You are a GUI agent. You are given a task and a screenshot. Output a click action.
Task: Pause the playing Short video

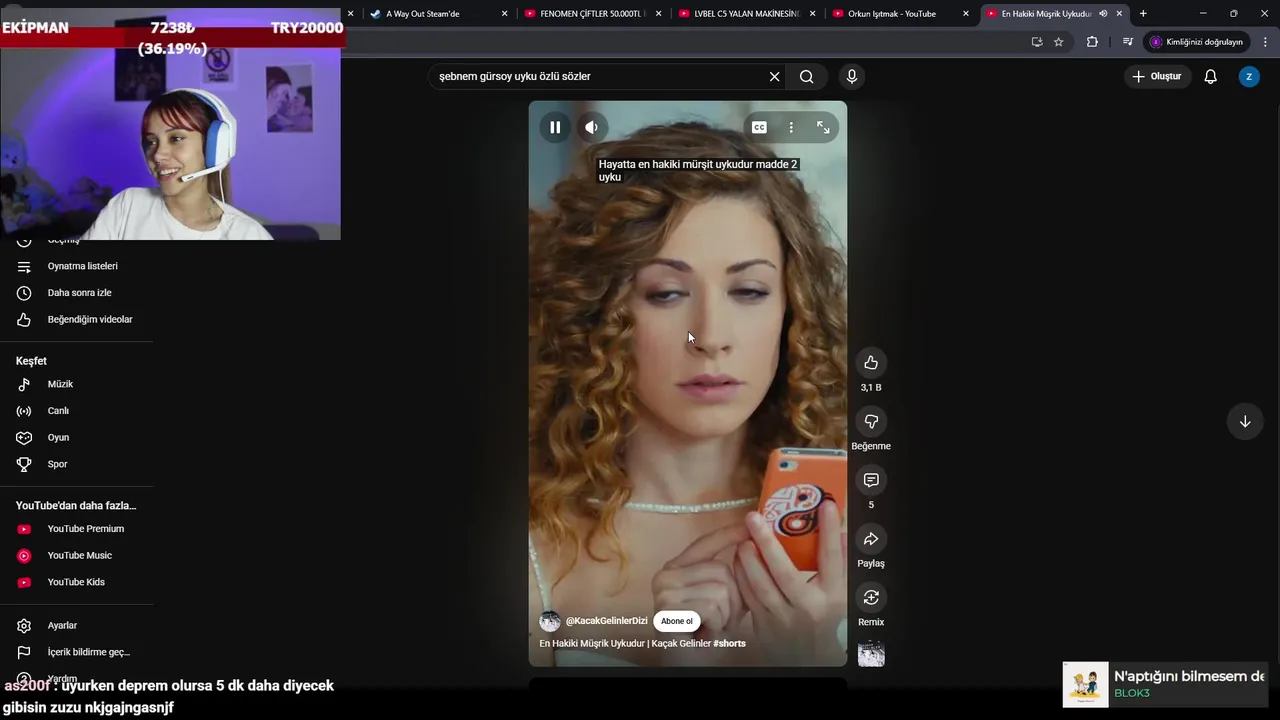point(555,127)
